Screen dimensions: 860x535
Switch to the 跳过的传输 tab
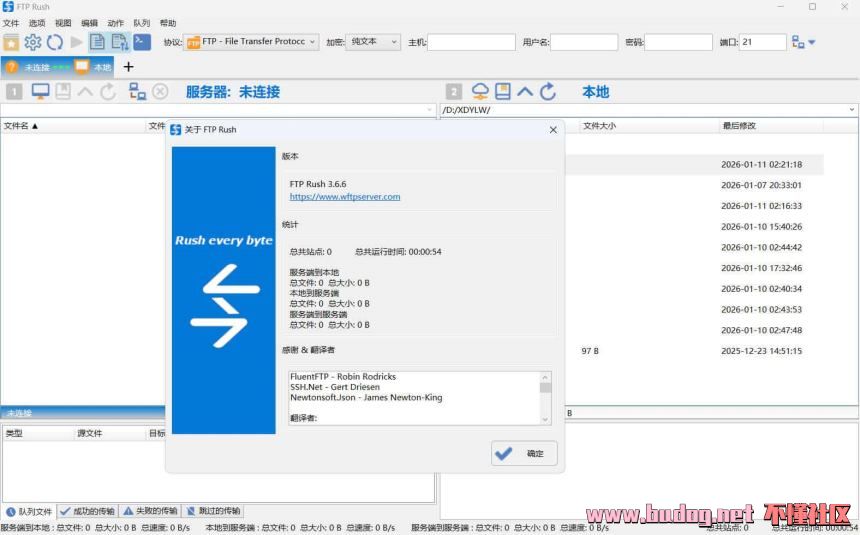[213, 511]
